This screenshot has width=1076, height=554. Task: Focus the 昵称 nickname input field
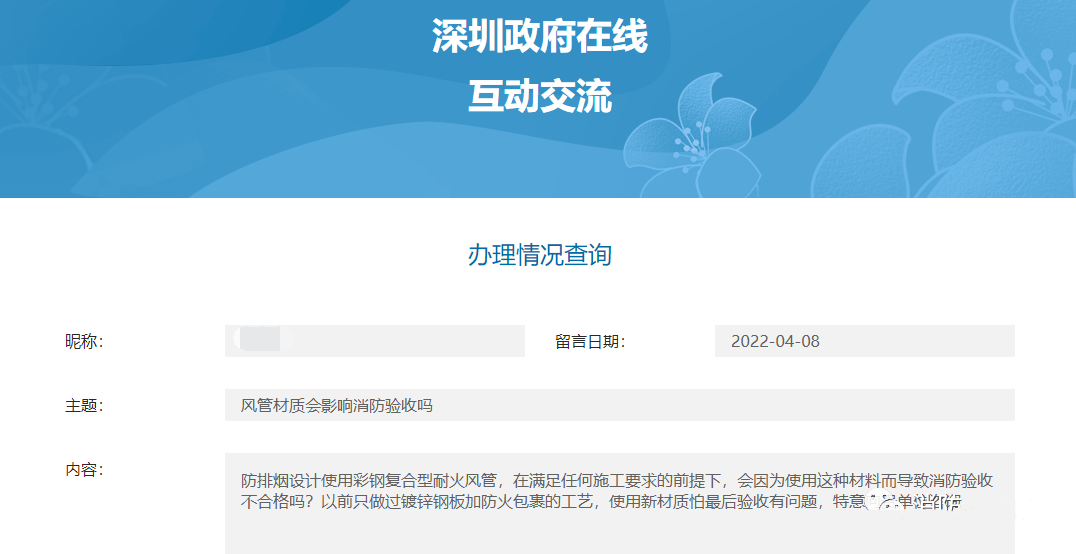(400, 341)
